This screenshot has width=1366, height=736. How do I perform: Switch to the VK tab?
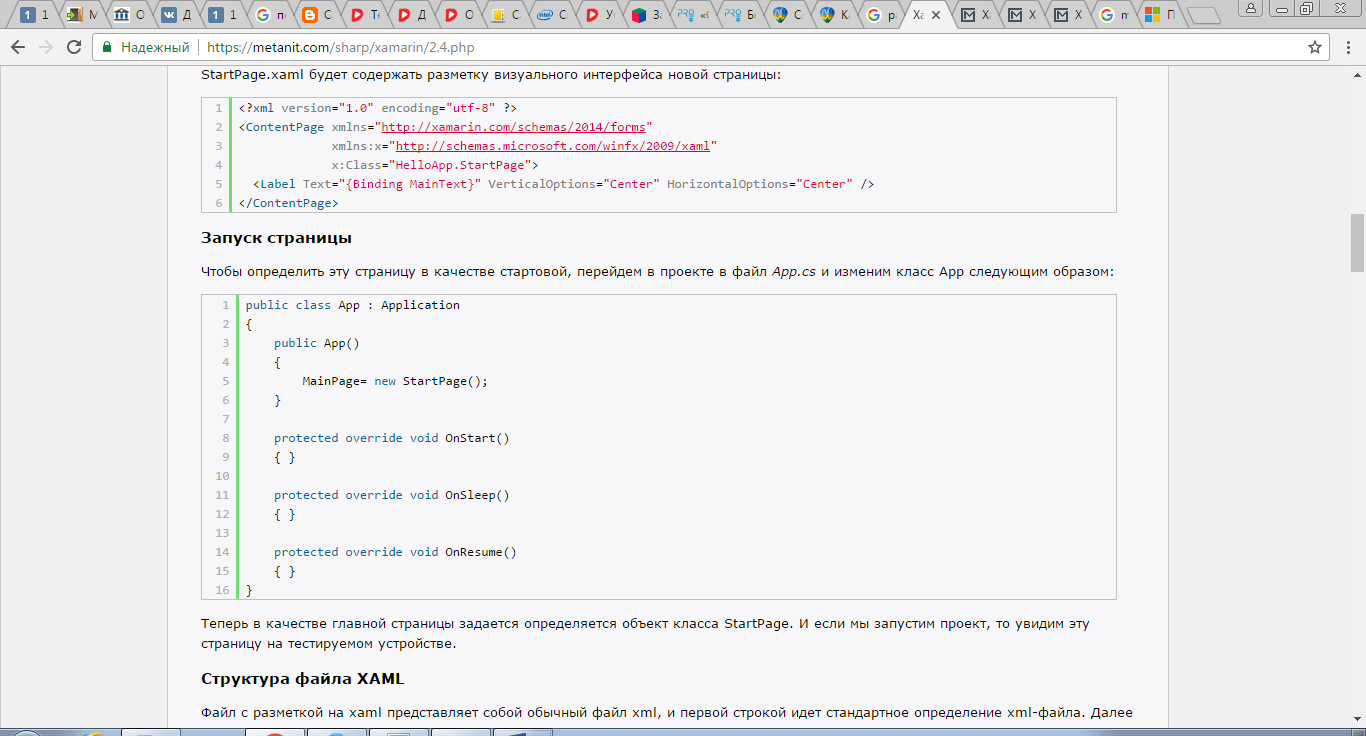[x=176, y=15]
